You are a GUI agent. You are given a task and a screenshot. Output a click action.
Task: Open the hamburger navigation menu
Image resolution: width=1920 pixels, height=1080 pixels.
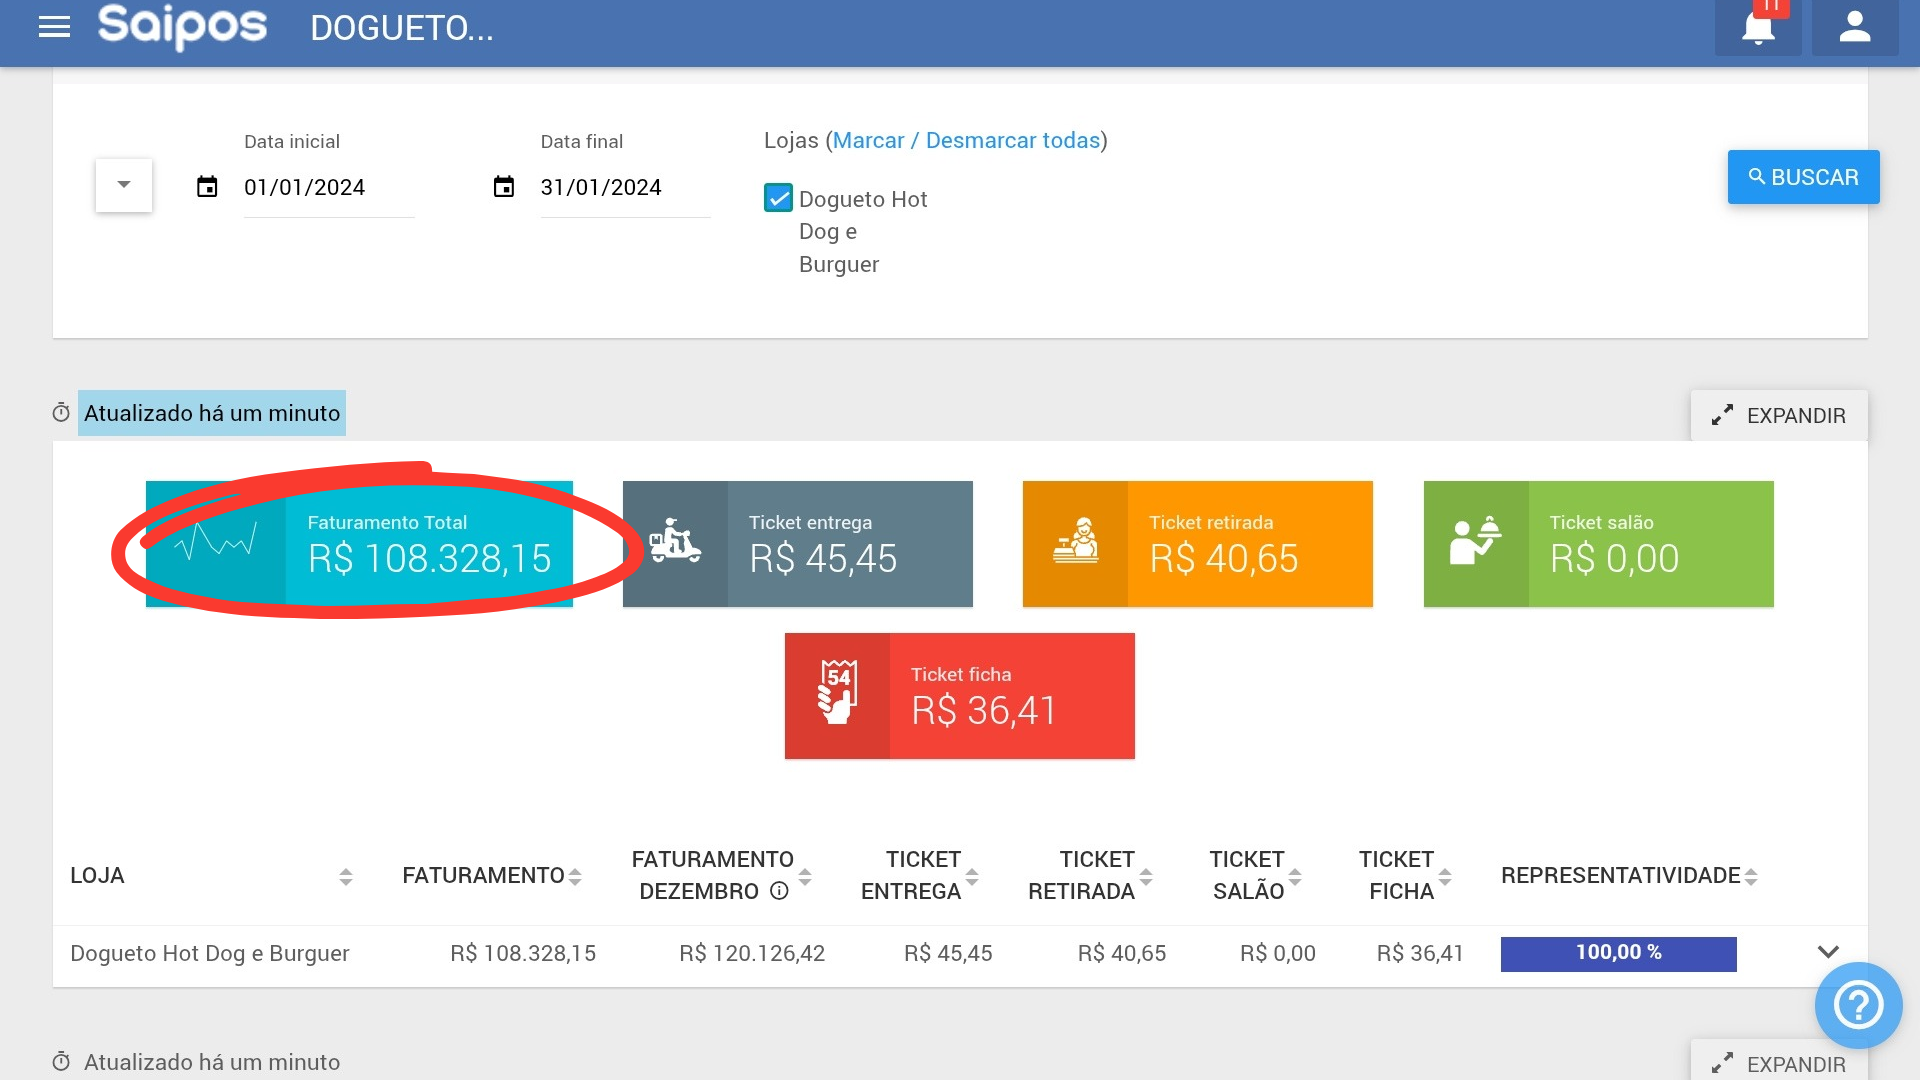point(54,27)
